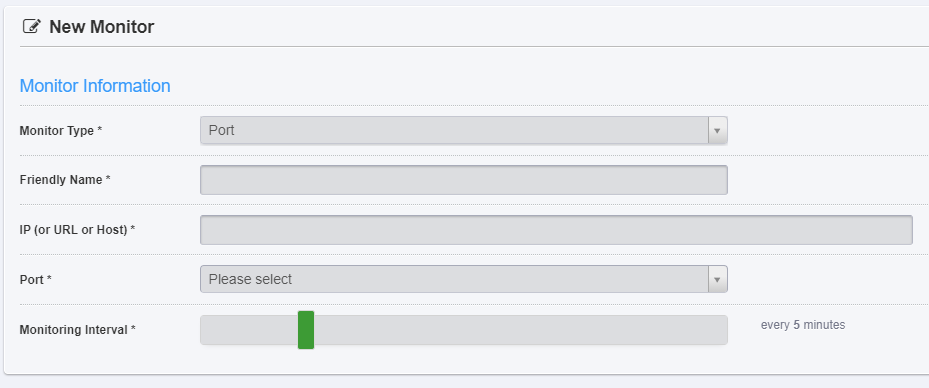
Task: Click the slider track left of green handle
Action: click(x=249, y=330)
